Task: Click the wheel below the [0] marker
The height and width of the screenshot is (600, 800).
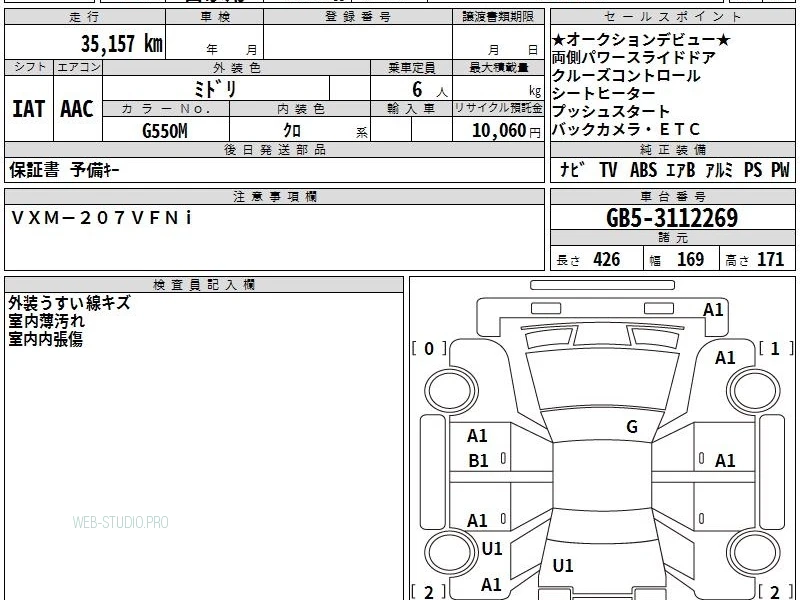Action: pos(451,391)
